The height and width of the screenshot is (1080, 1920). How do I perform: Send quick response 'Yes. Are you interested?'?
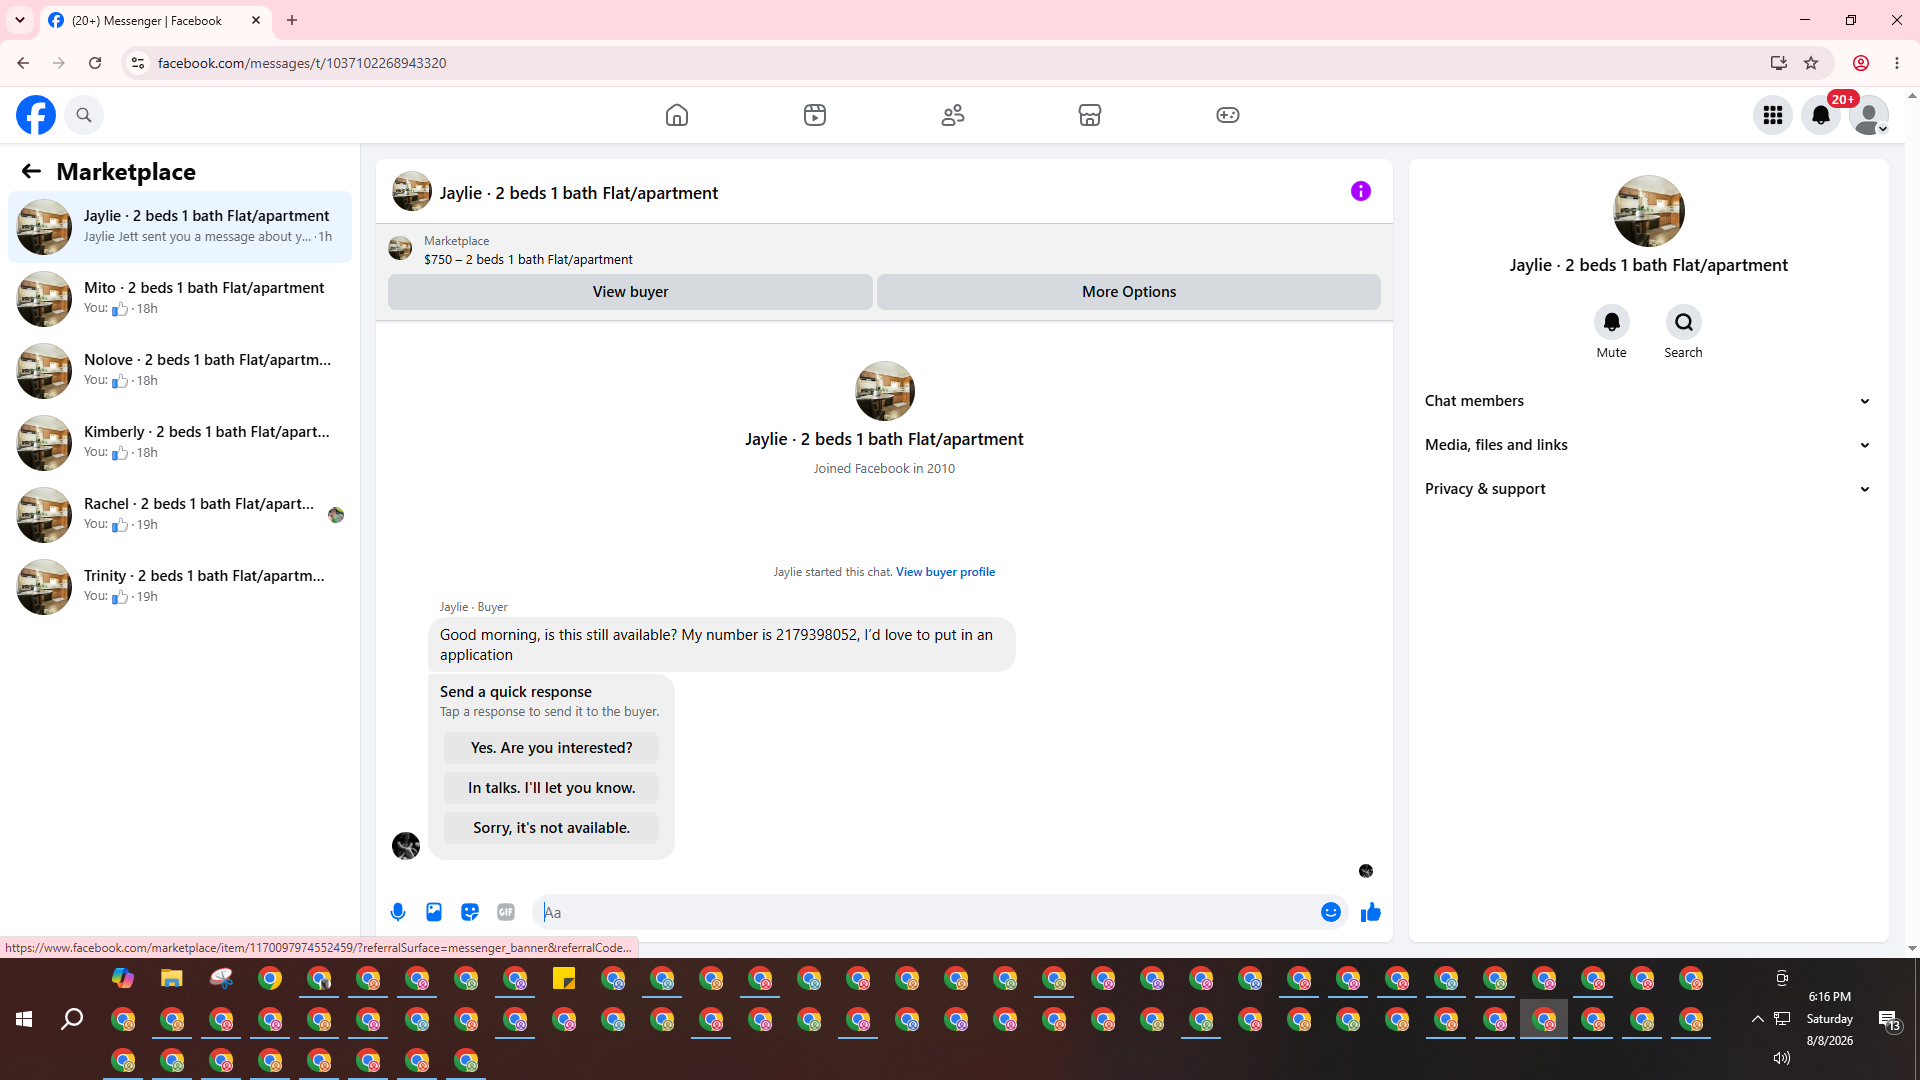552,748
